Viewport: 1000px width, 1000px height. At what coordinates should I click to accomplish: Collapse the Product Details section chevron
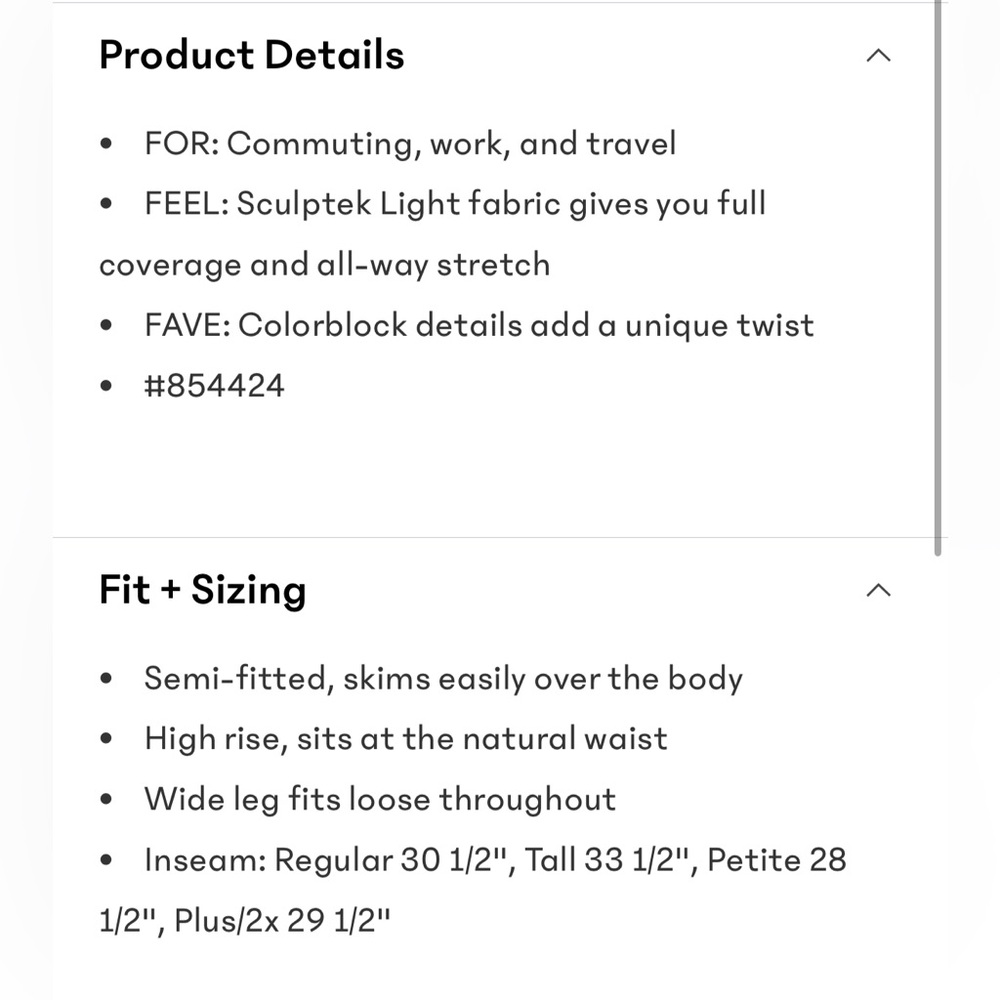click(x=878, y=55)
